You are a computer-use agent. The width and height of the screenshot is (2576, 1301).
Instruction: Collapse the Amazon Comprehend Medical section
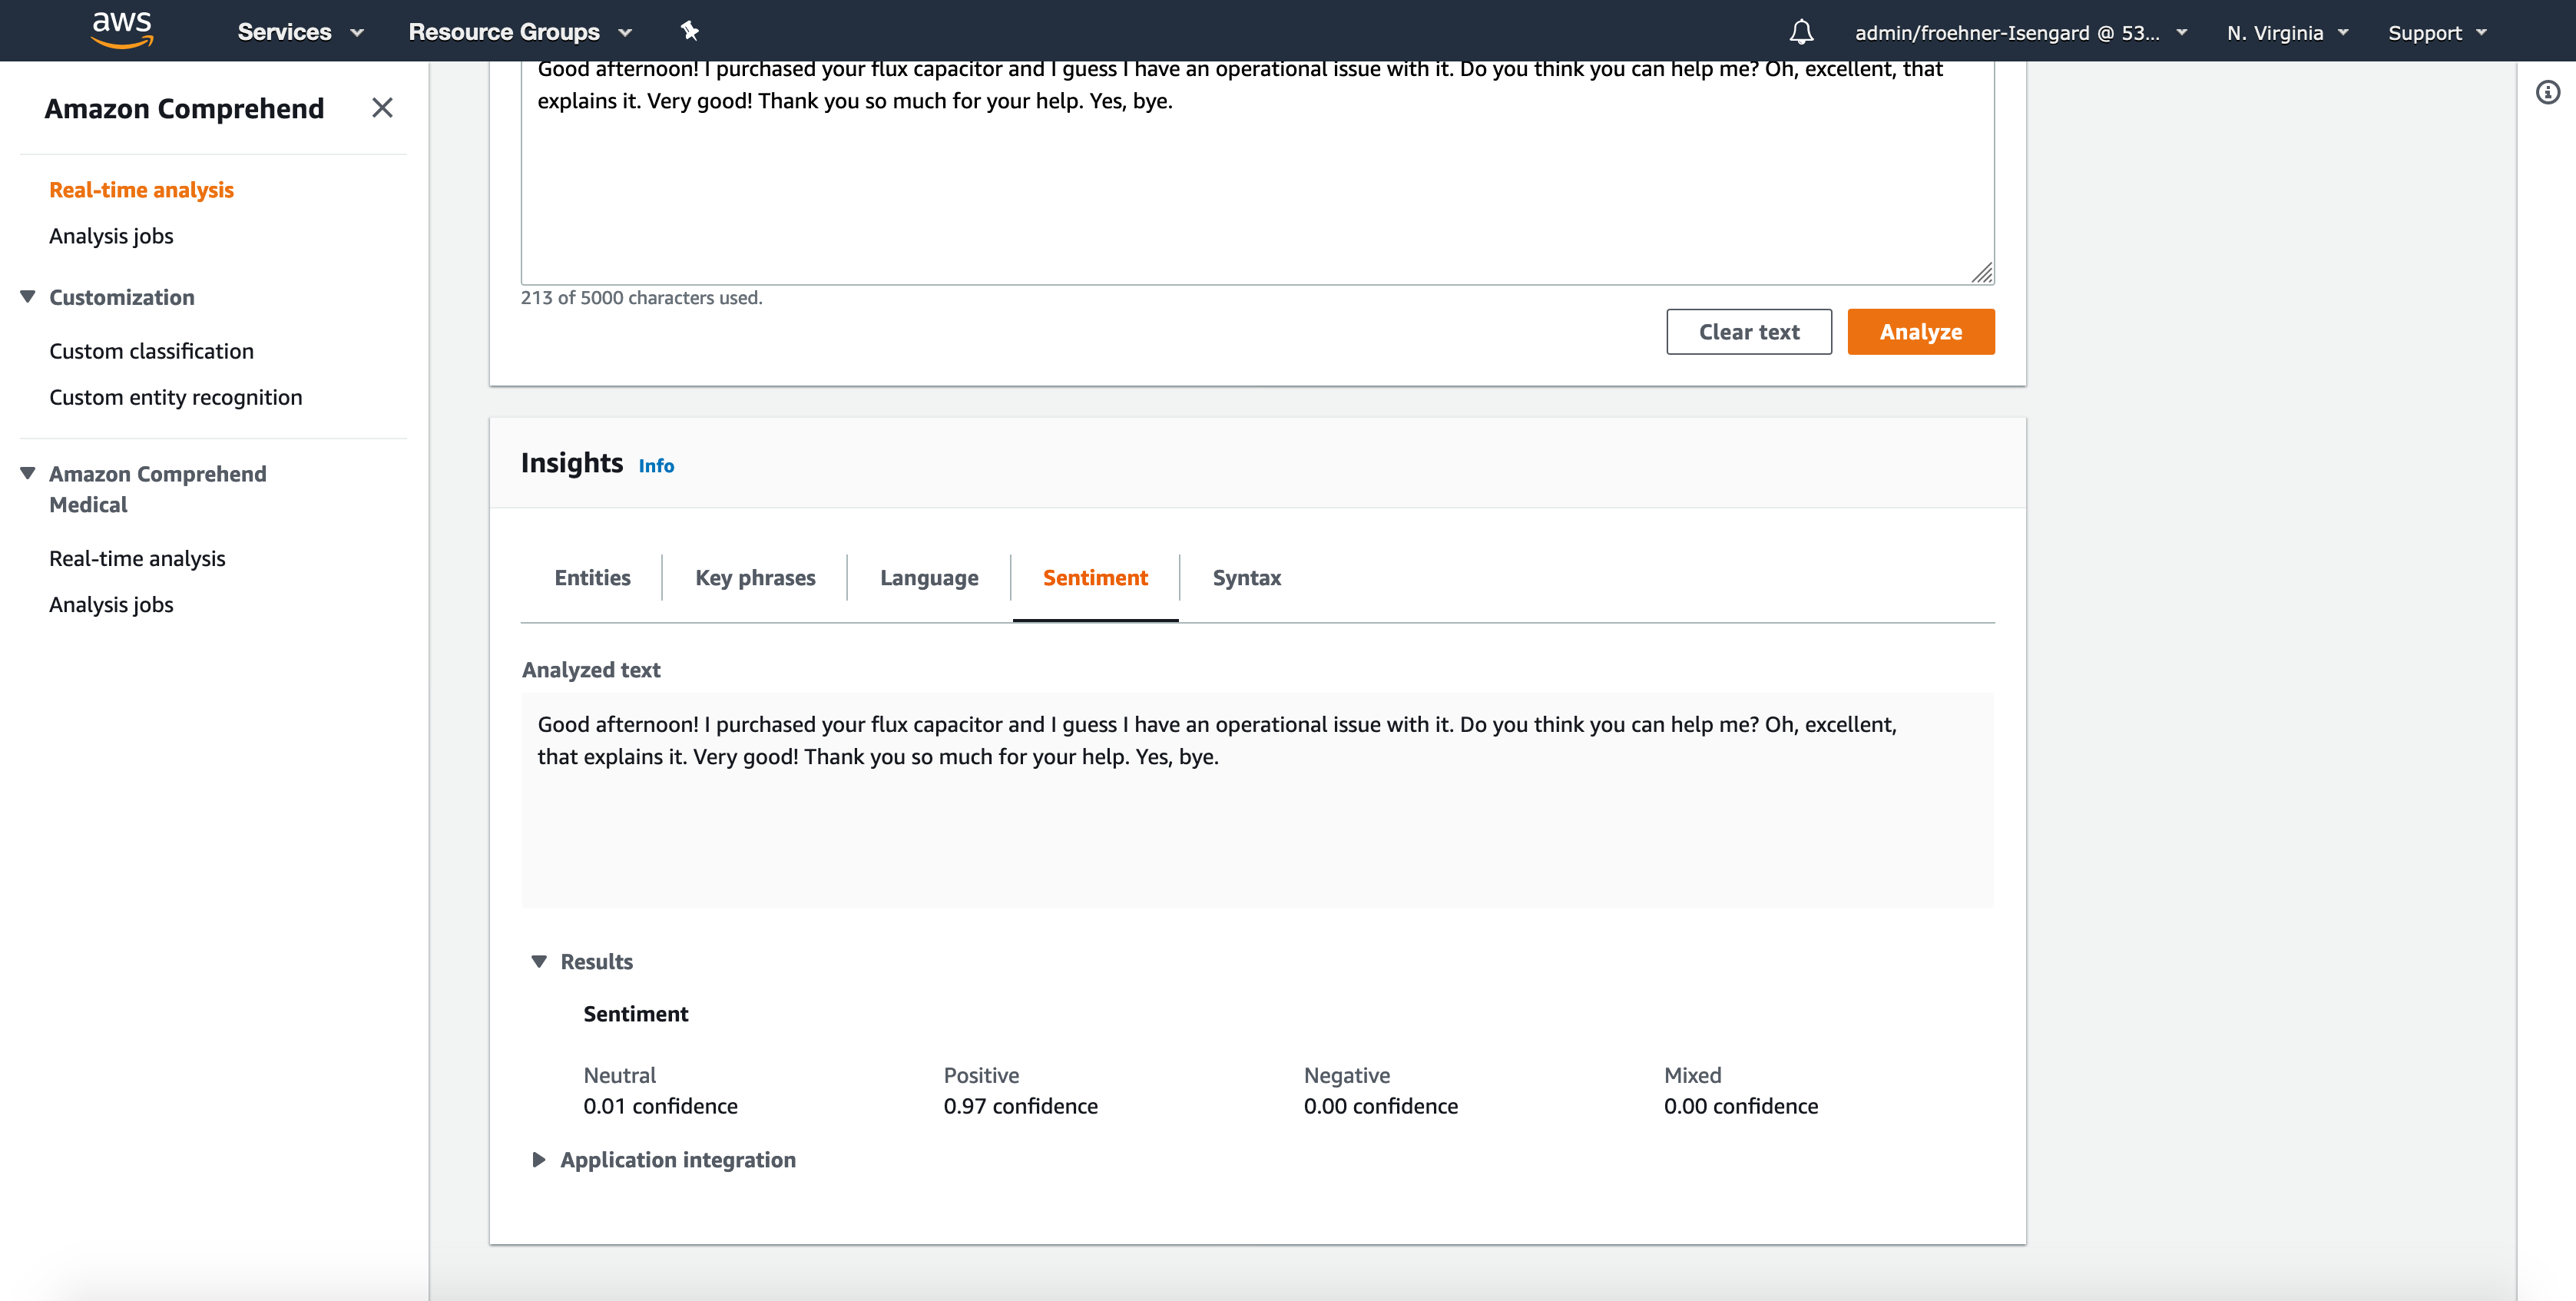click(28, 474)
